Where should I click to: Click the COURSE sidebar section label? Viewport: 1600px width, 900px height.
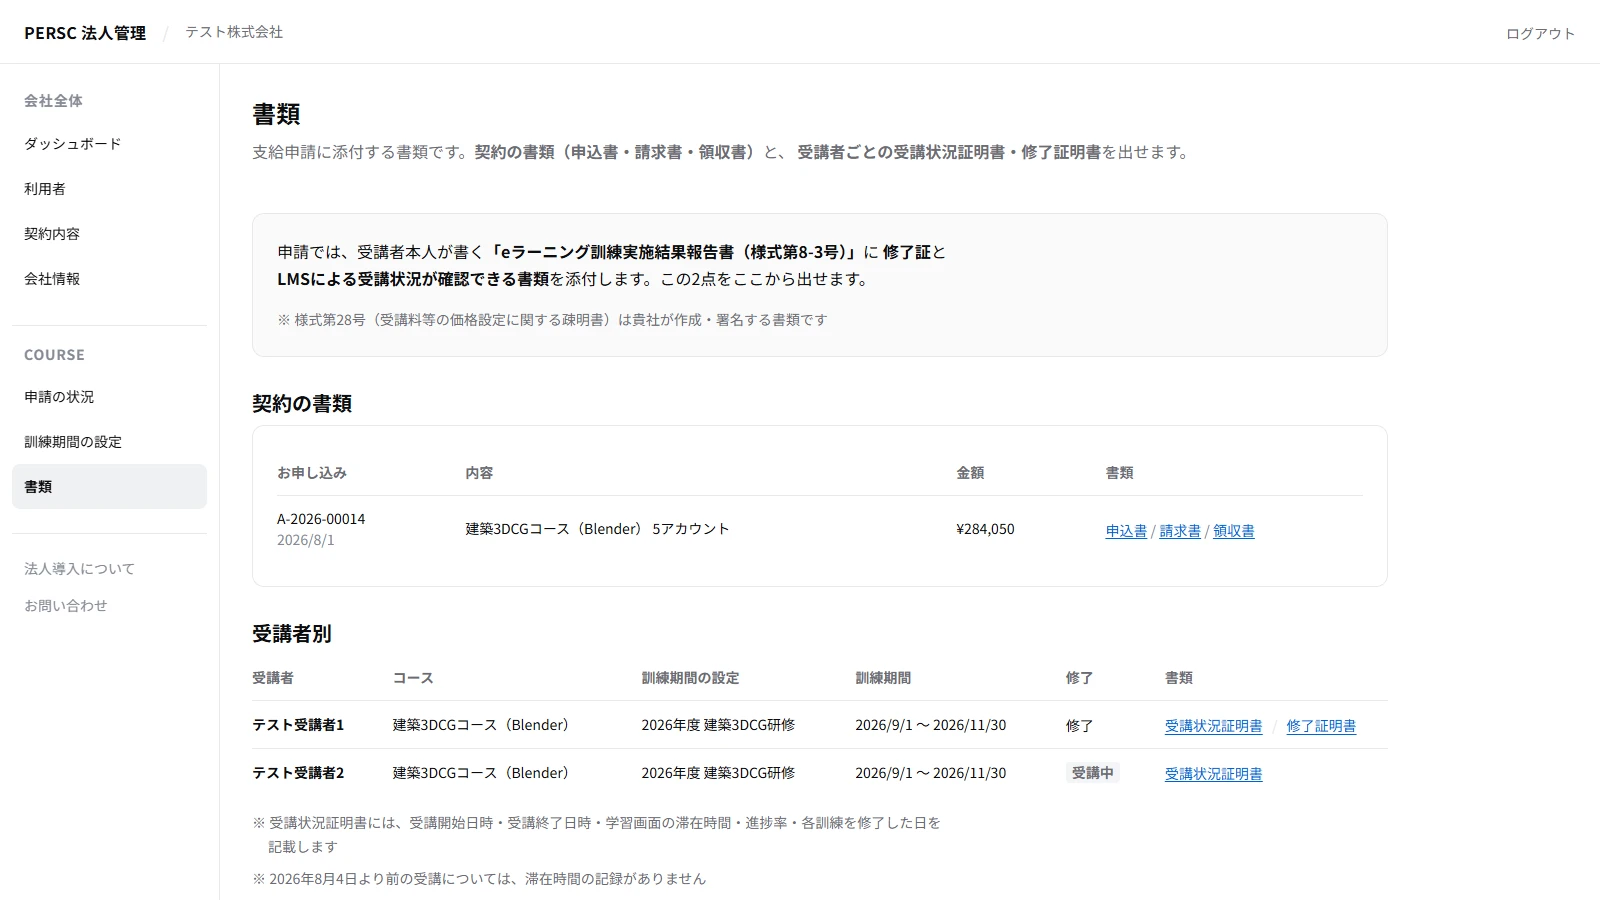(x=54, y=355)
